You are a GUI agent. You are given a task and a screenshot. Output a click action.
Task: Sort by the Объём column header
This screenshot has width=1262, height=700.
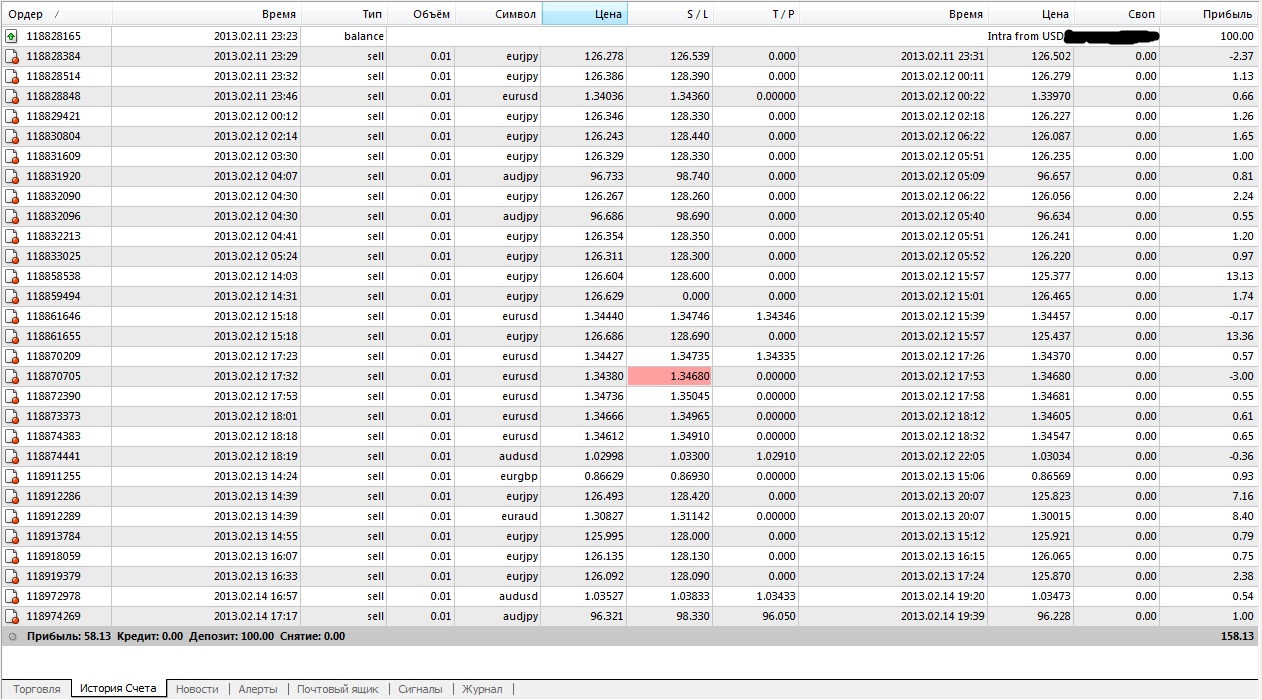pos(420,14)
